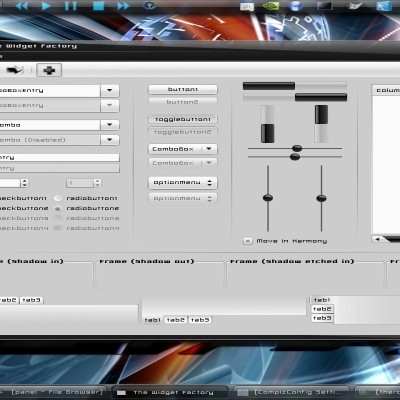Select tab1 in the vertical-tab notebook
400x400 pixels.
click(x=322, y=300)
